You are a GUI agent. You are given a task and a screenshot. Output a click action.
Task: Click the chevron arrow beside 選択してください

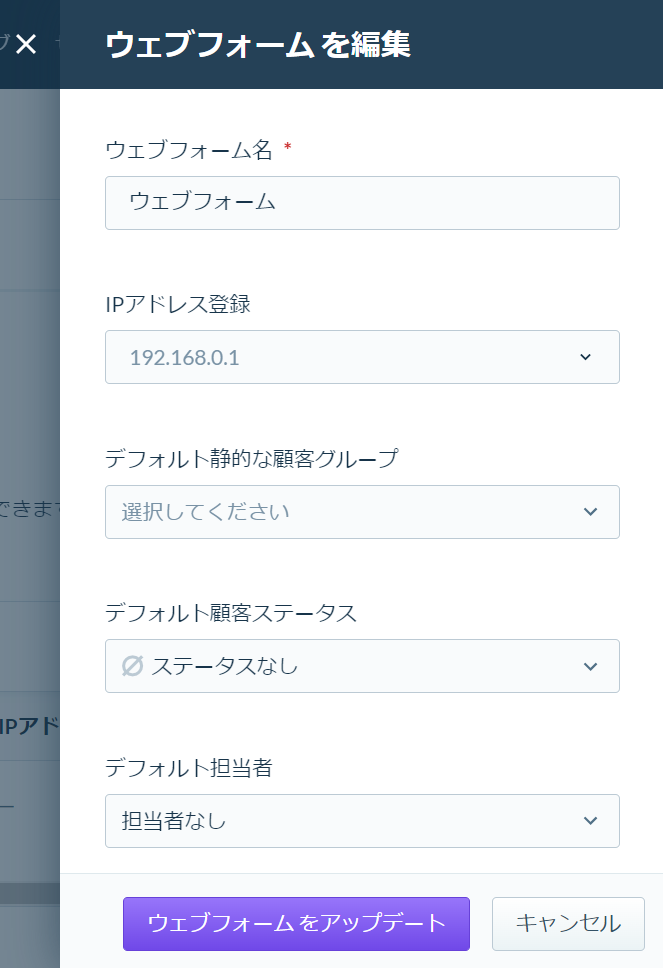pyautogui.click(x=590, y=512)
